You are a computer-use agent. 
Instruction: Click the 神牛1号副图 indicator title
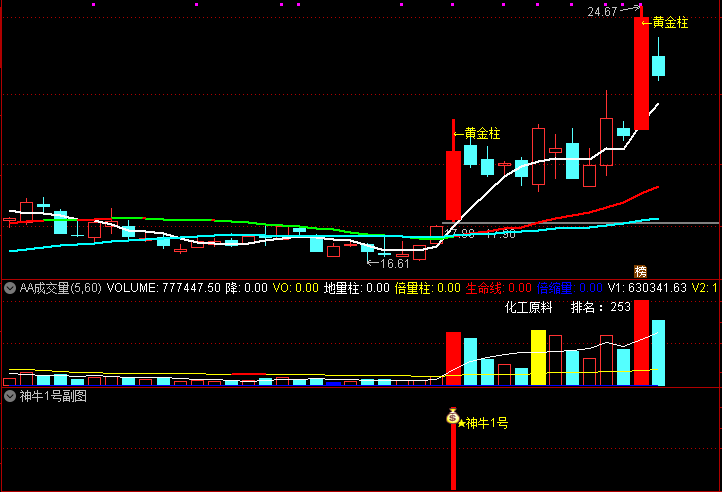click(53, 396)
